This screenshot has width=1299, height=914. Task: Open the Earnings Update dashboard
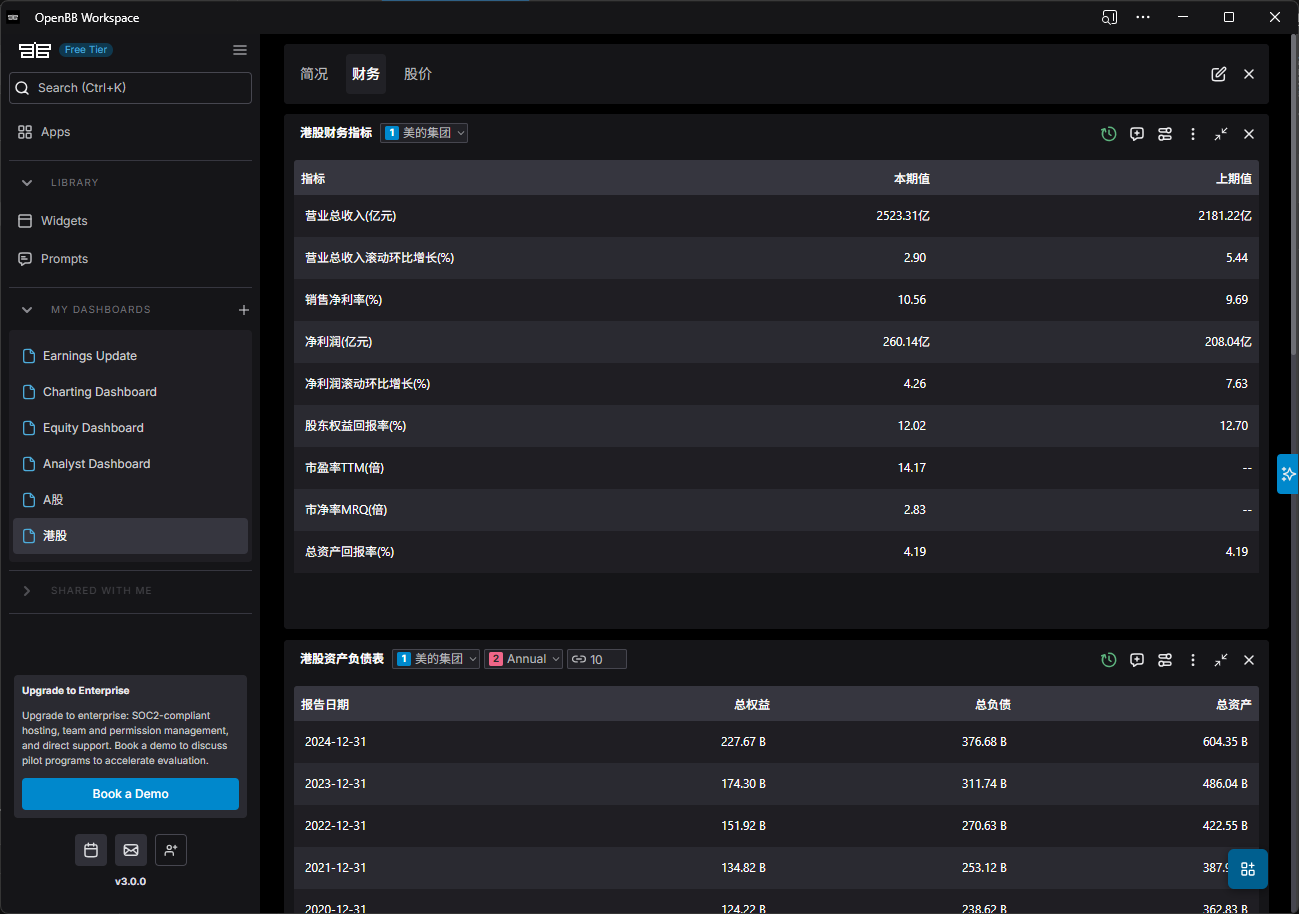click(130, 356)
